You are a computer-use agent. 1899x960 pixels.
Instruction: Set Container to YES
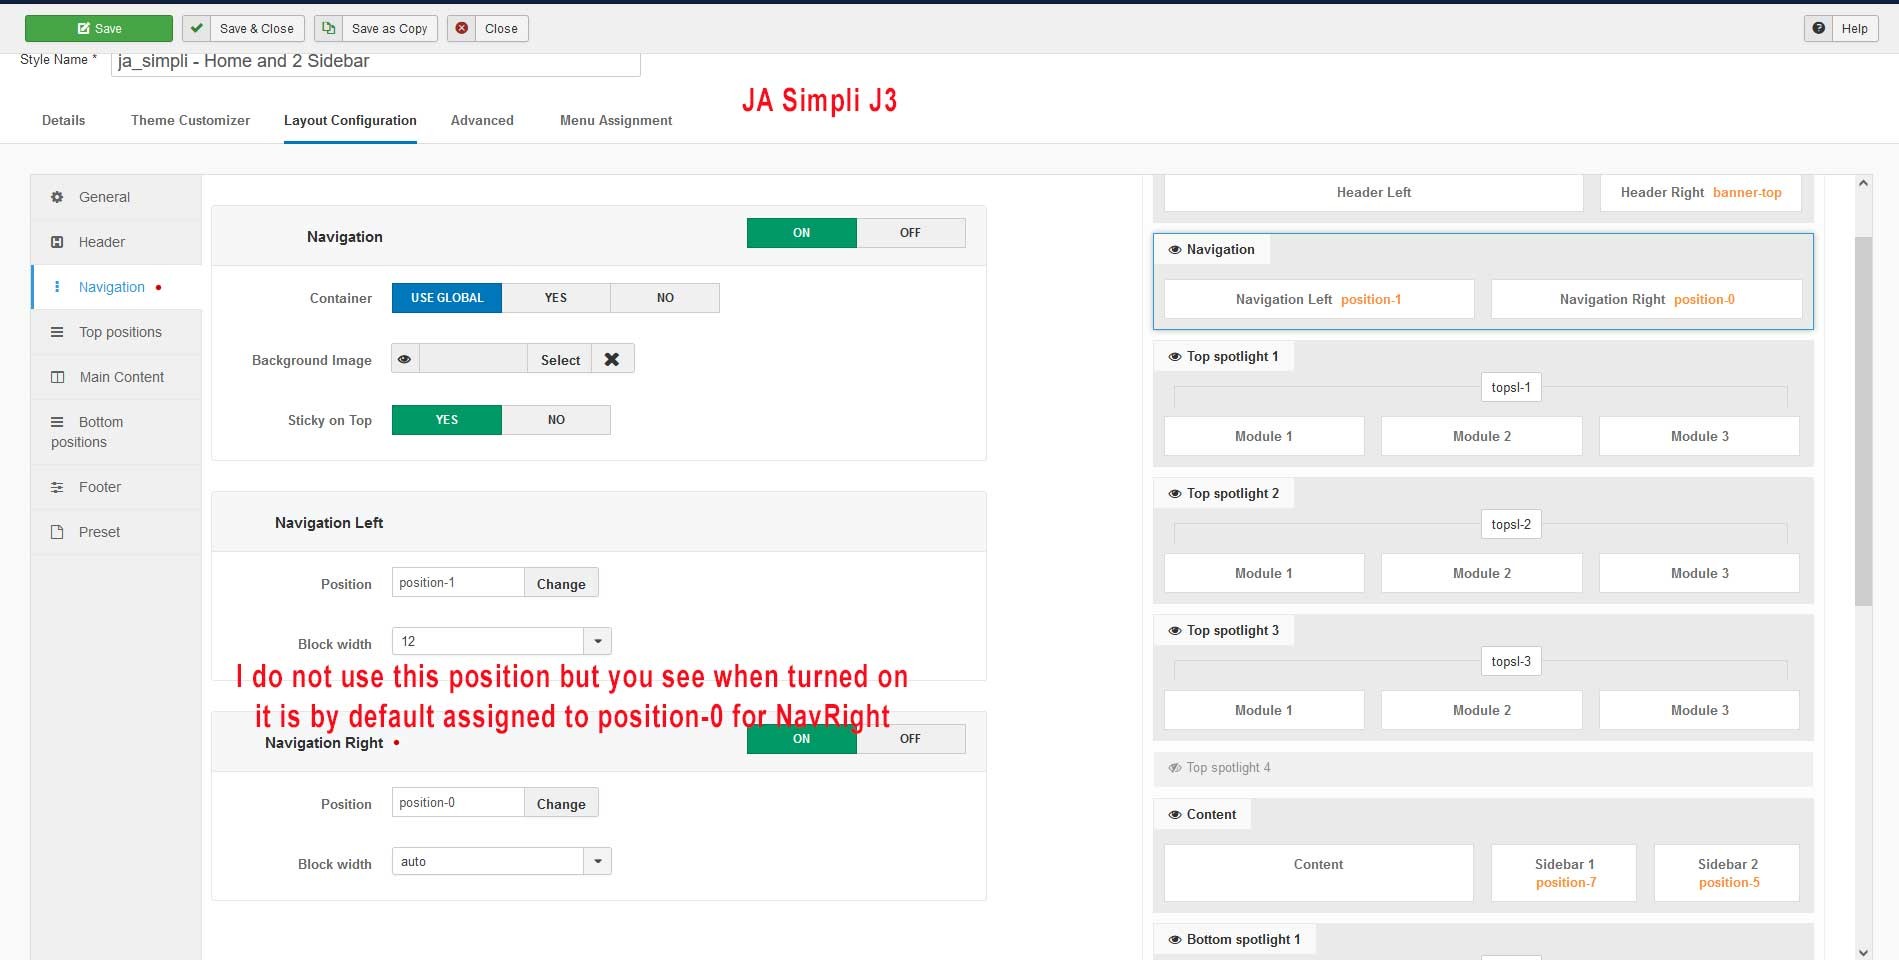pyautogui.click(x=556, y=298)
